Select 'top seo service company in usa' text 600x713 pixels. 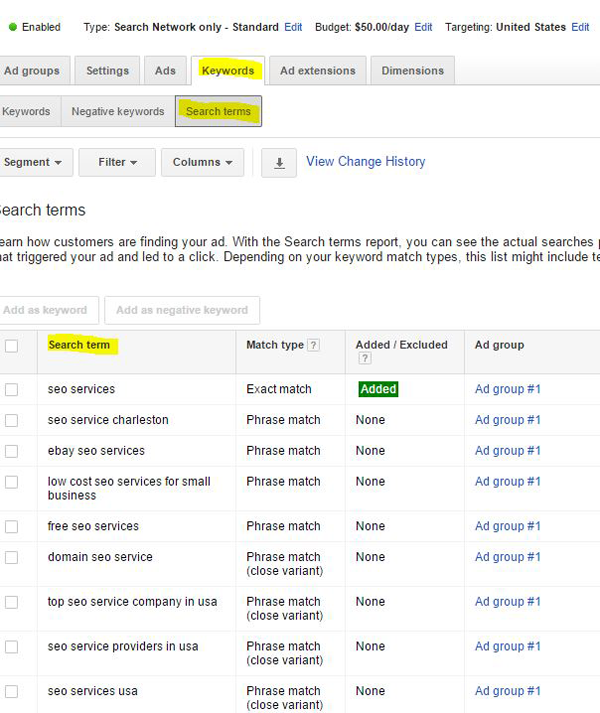click(x=132, y=602)
